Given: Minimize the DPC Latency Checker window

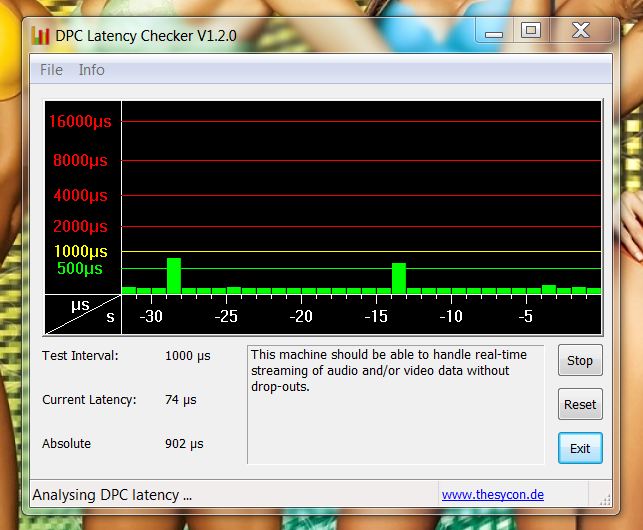Looking at the screenshot, I should point(494,31).
